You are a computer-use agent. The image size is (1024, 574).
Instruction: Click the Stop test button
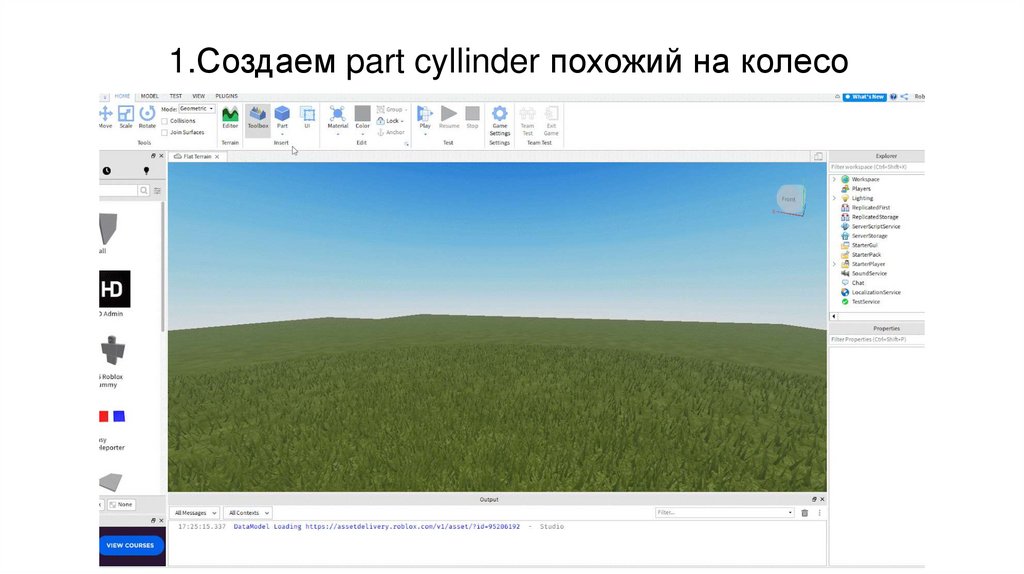click(472, 117)
